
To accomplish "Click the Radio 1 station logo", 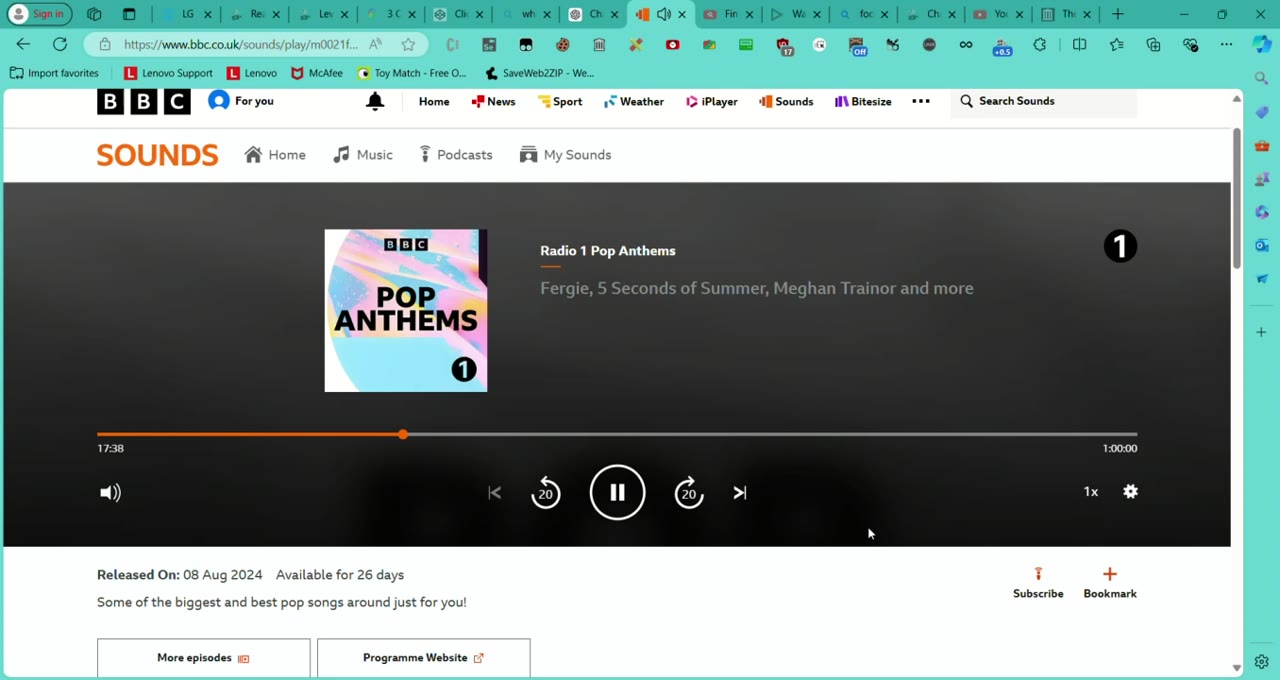I will [1120, 246].
